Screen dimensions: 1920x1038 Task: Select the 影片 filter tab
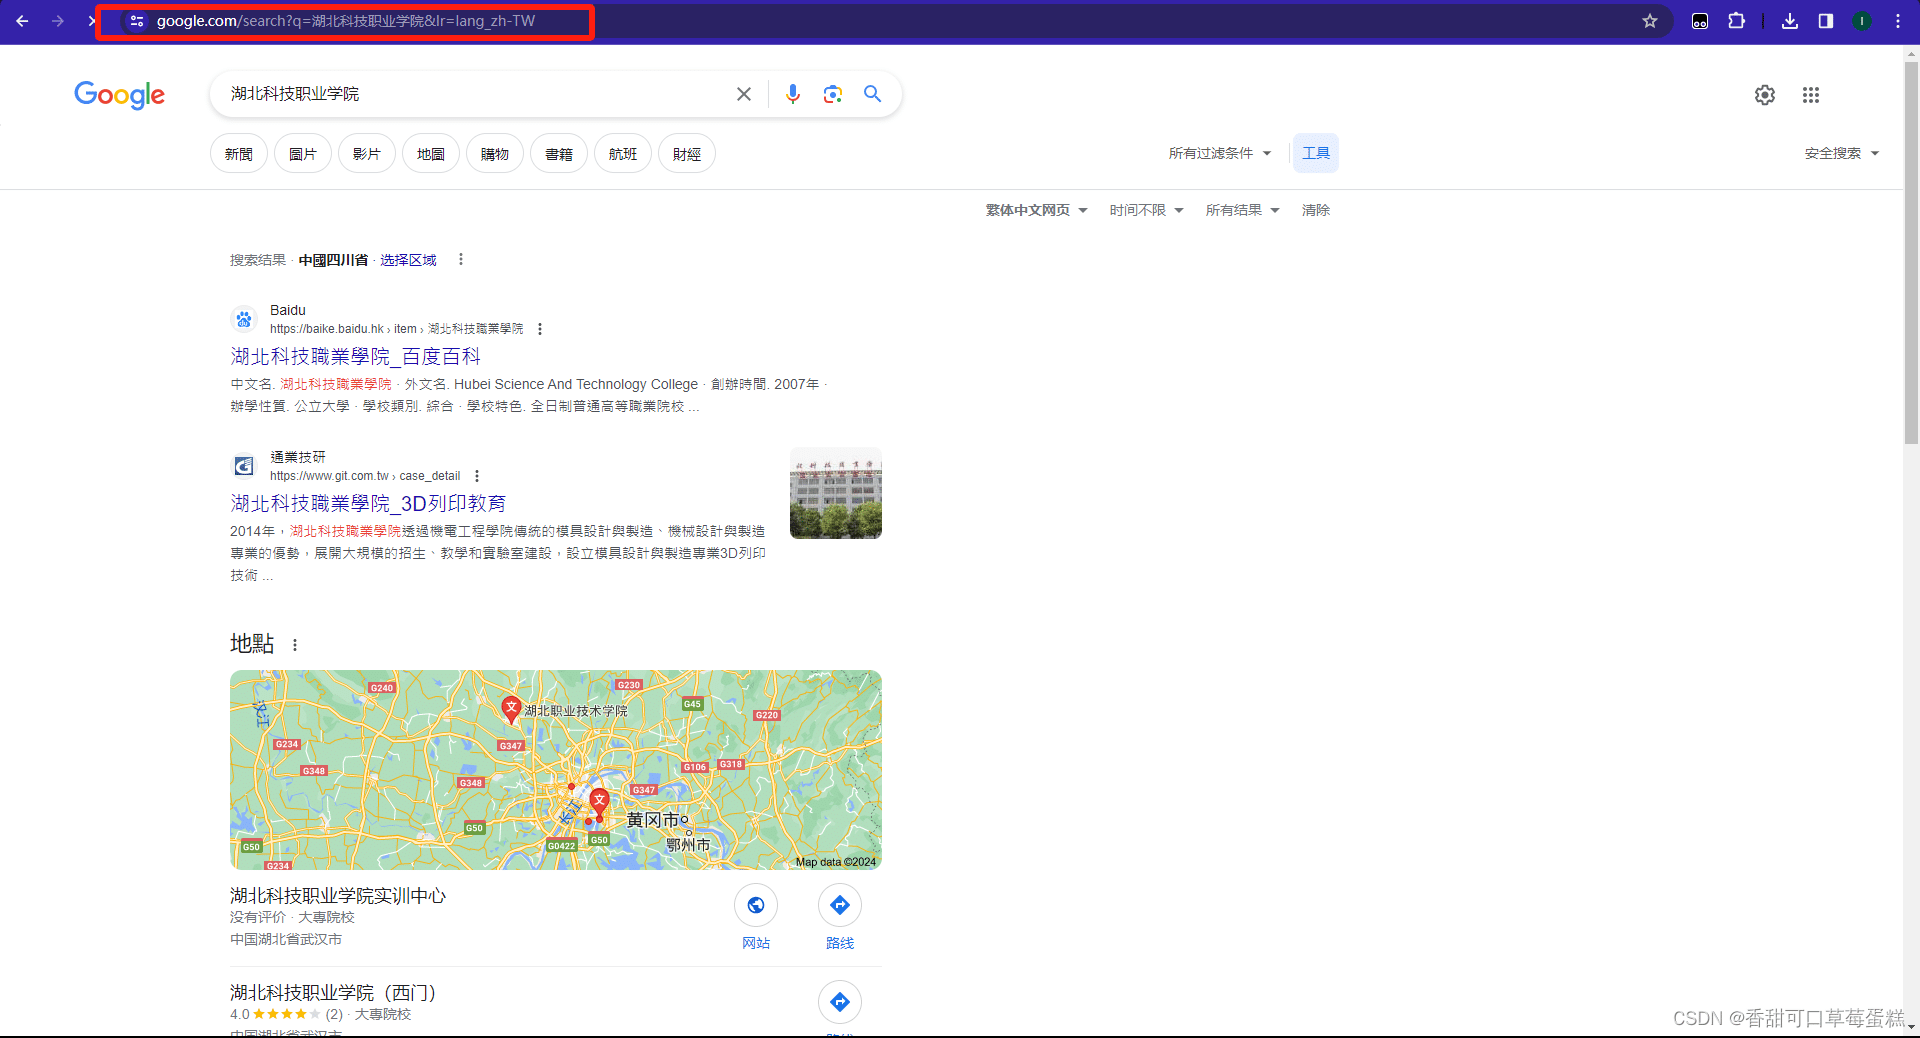click(367, 154)
